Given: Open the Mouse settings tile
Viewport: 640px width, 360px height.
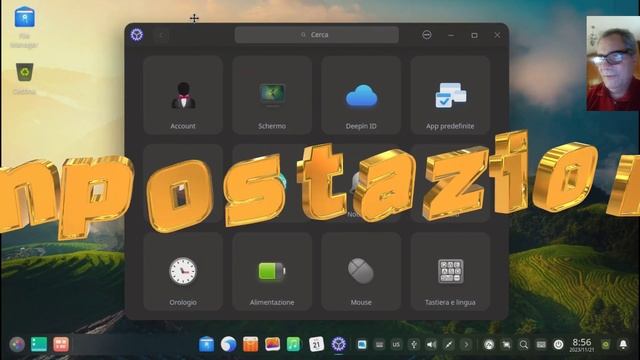Looking at the screenshot, I should pos(361,272).
